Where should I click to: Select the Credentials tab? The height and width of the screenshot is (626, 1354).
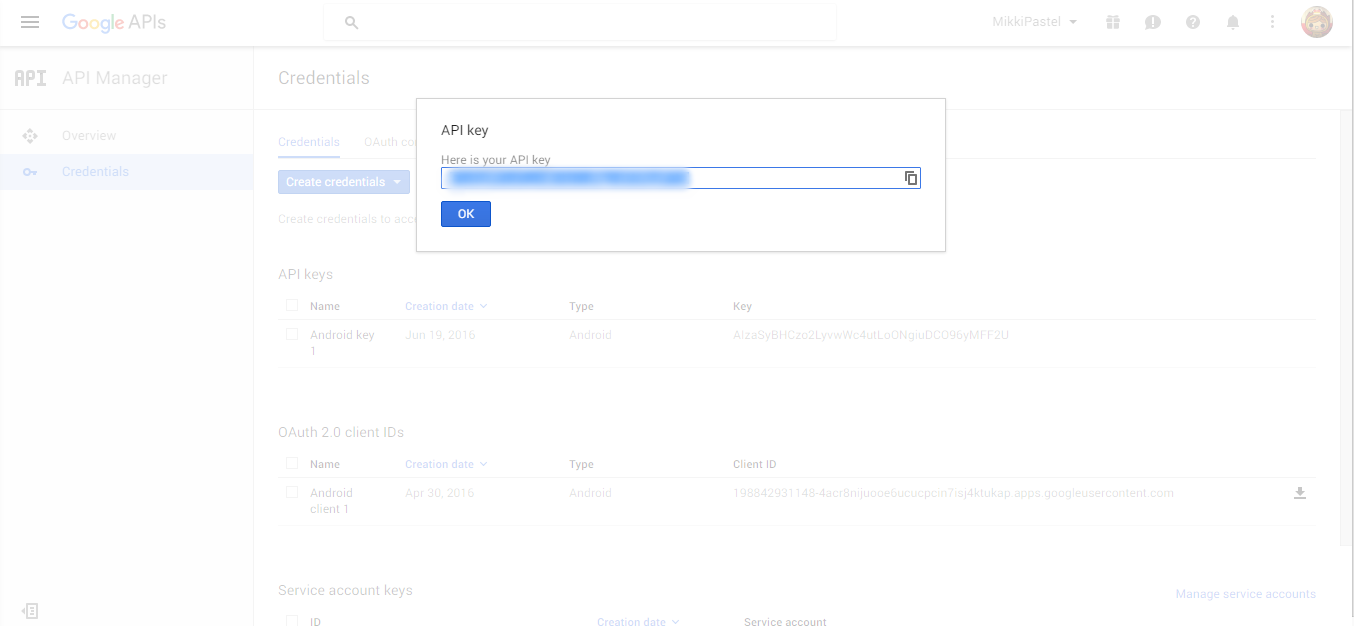tap(309, 142)
